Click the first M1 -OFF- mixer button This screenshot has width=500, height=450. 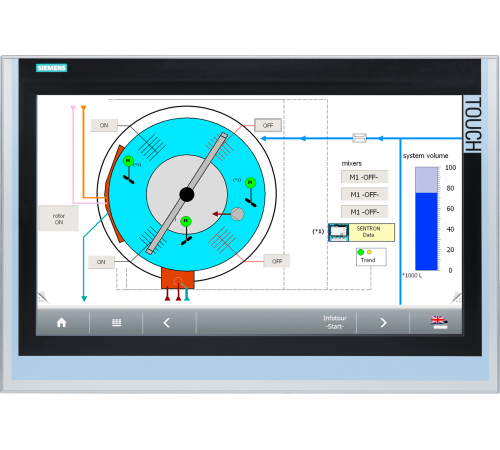click(364, 177)
